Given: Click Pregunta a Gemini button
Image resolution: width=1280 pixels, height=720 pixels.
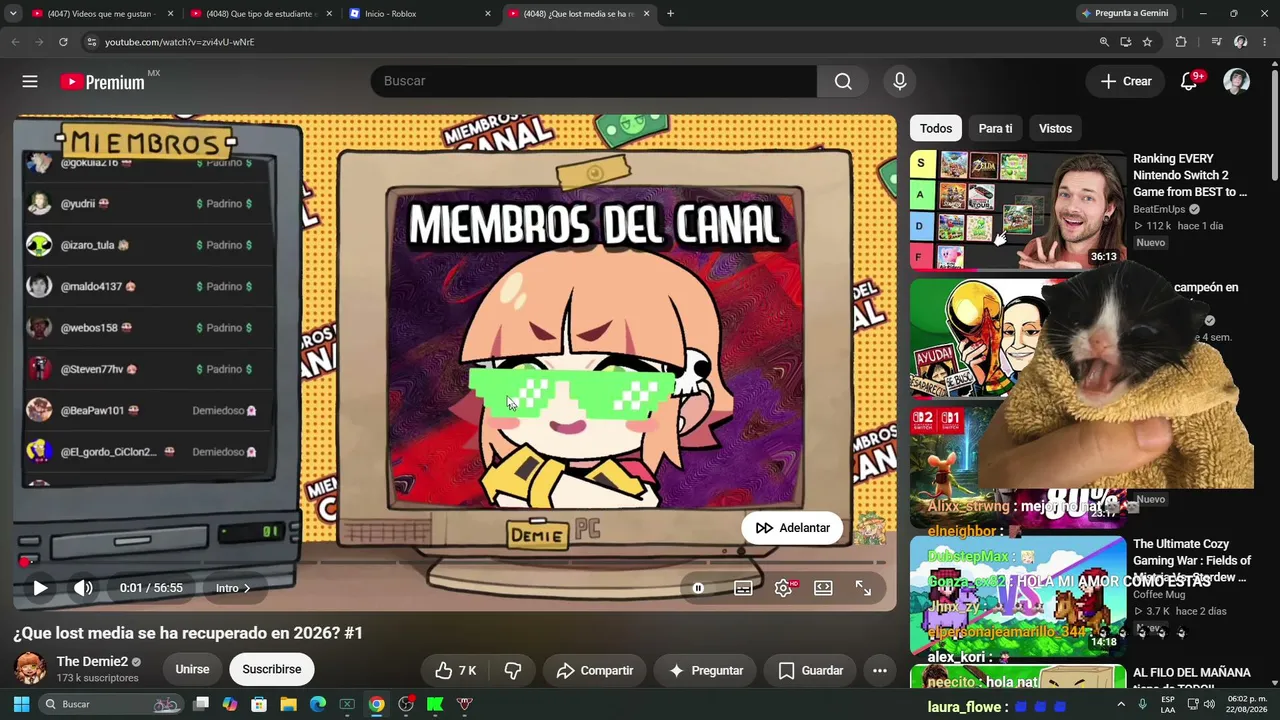Looking at the screenshot, I should pos(1126,14).
